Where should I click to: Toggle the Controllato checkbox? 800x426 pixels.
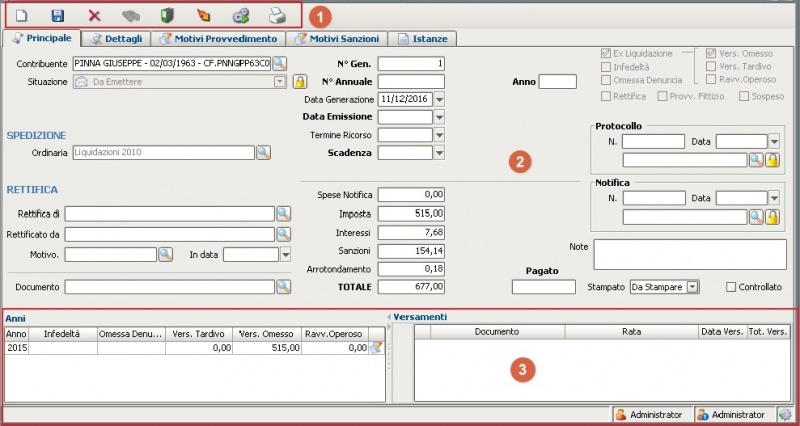[x=731, y=287]
